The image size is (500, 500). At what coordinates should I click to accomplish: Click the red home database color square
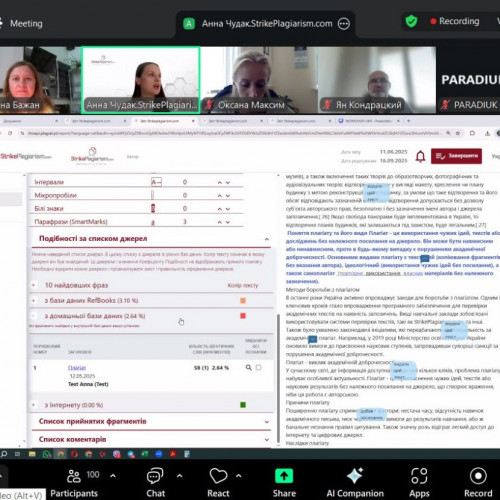point(243,316)
